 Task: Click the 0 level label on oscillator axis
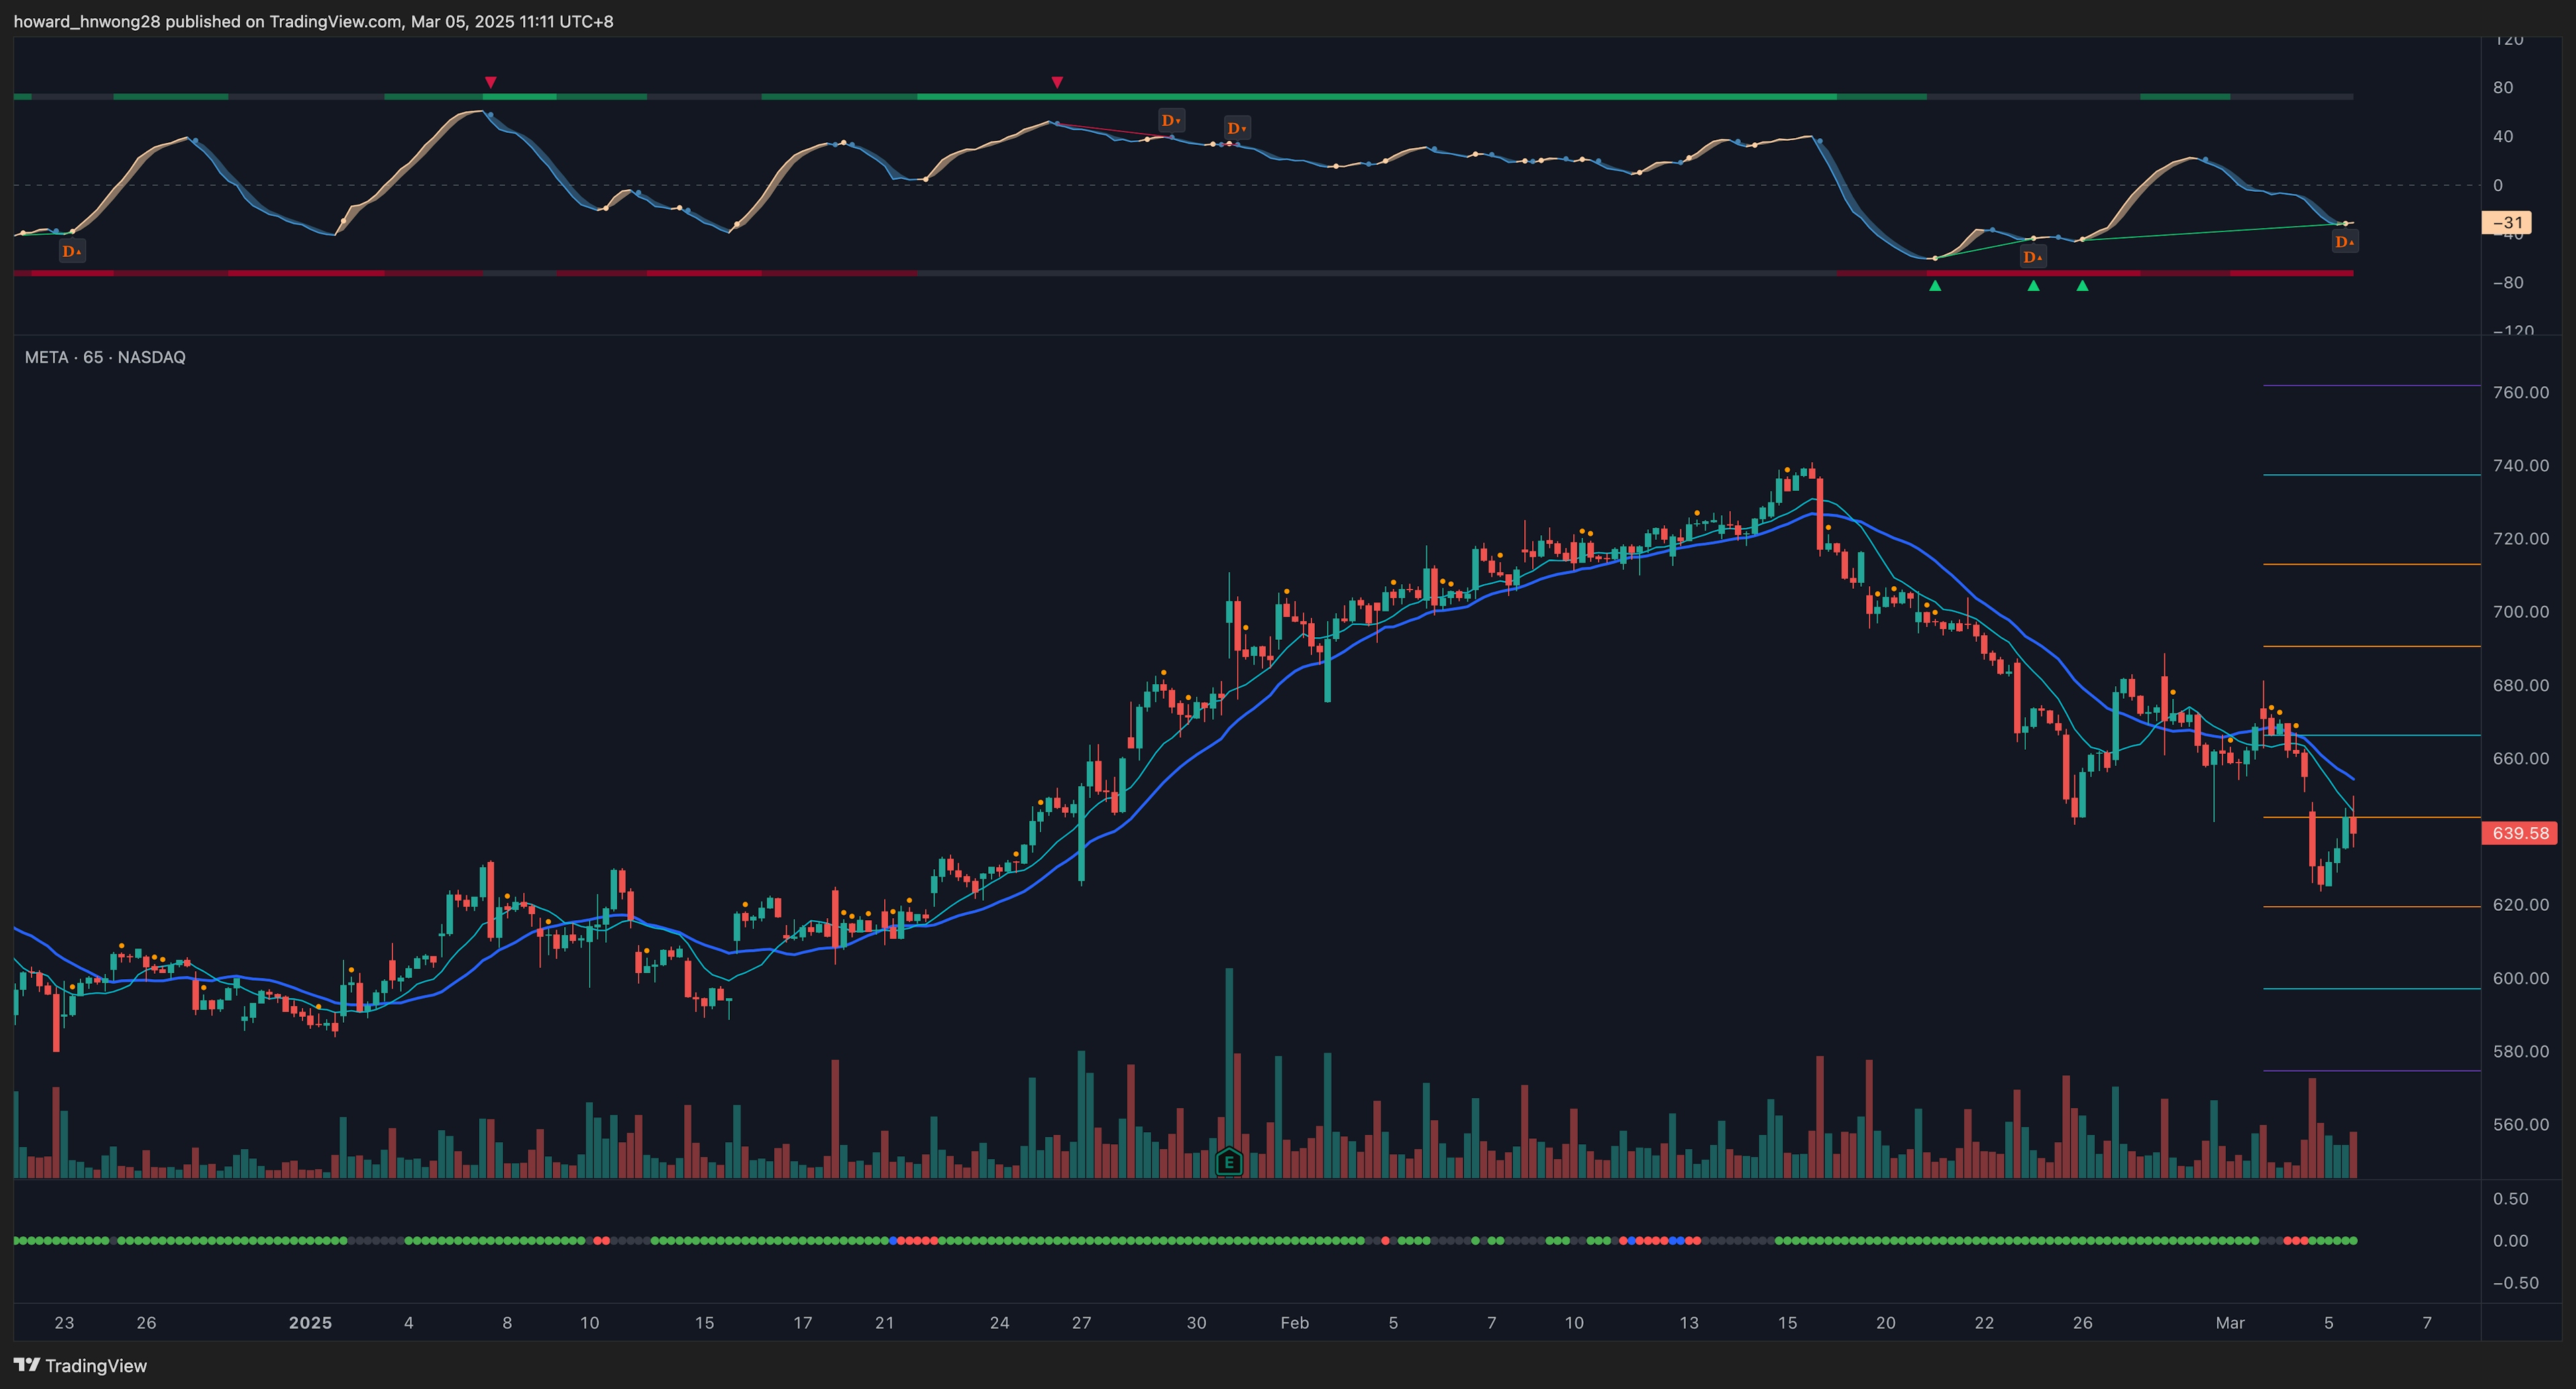click(x=2498, y=185)
